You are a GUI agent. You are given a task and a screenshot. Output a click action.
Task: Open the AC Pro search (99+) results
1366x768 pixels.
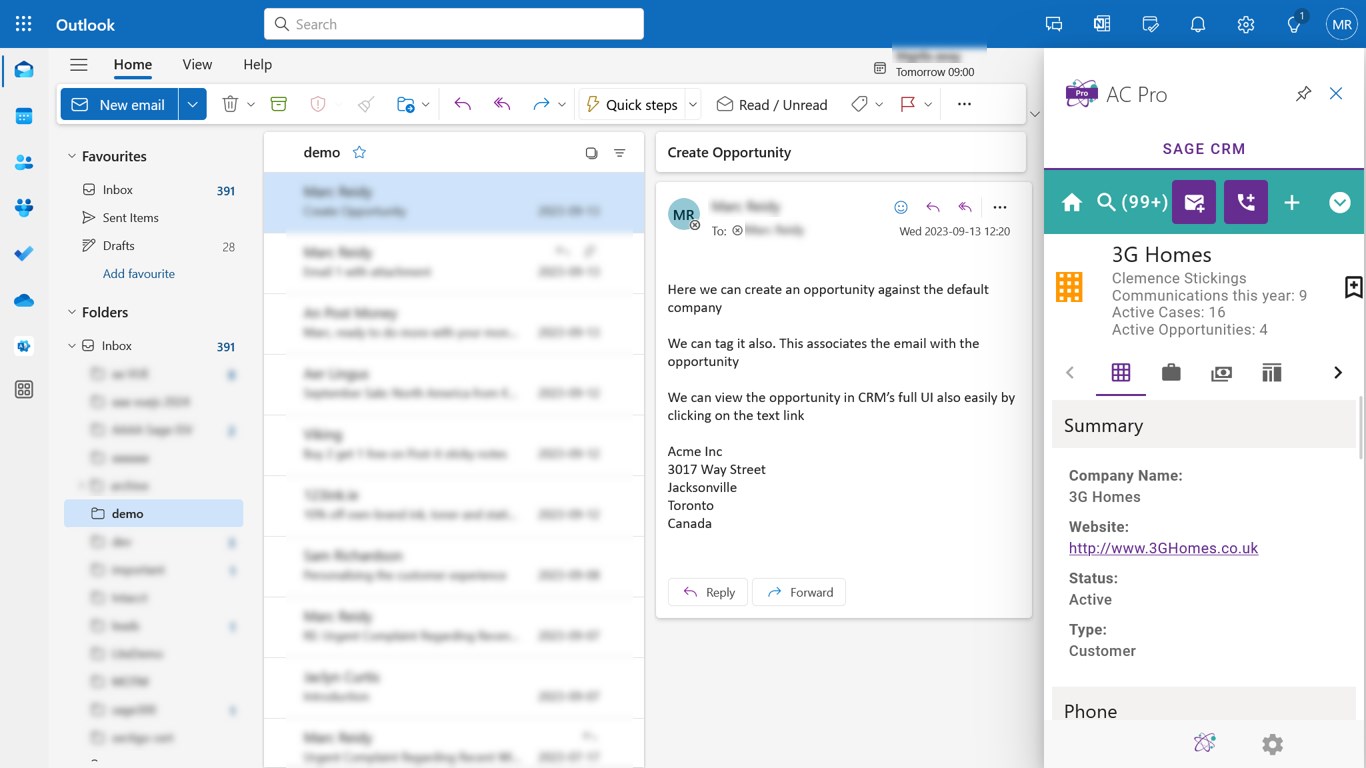1132,203
